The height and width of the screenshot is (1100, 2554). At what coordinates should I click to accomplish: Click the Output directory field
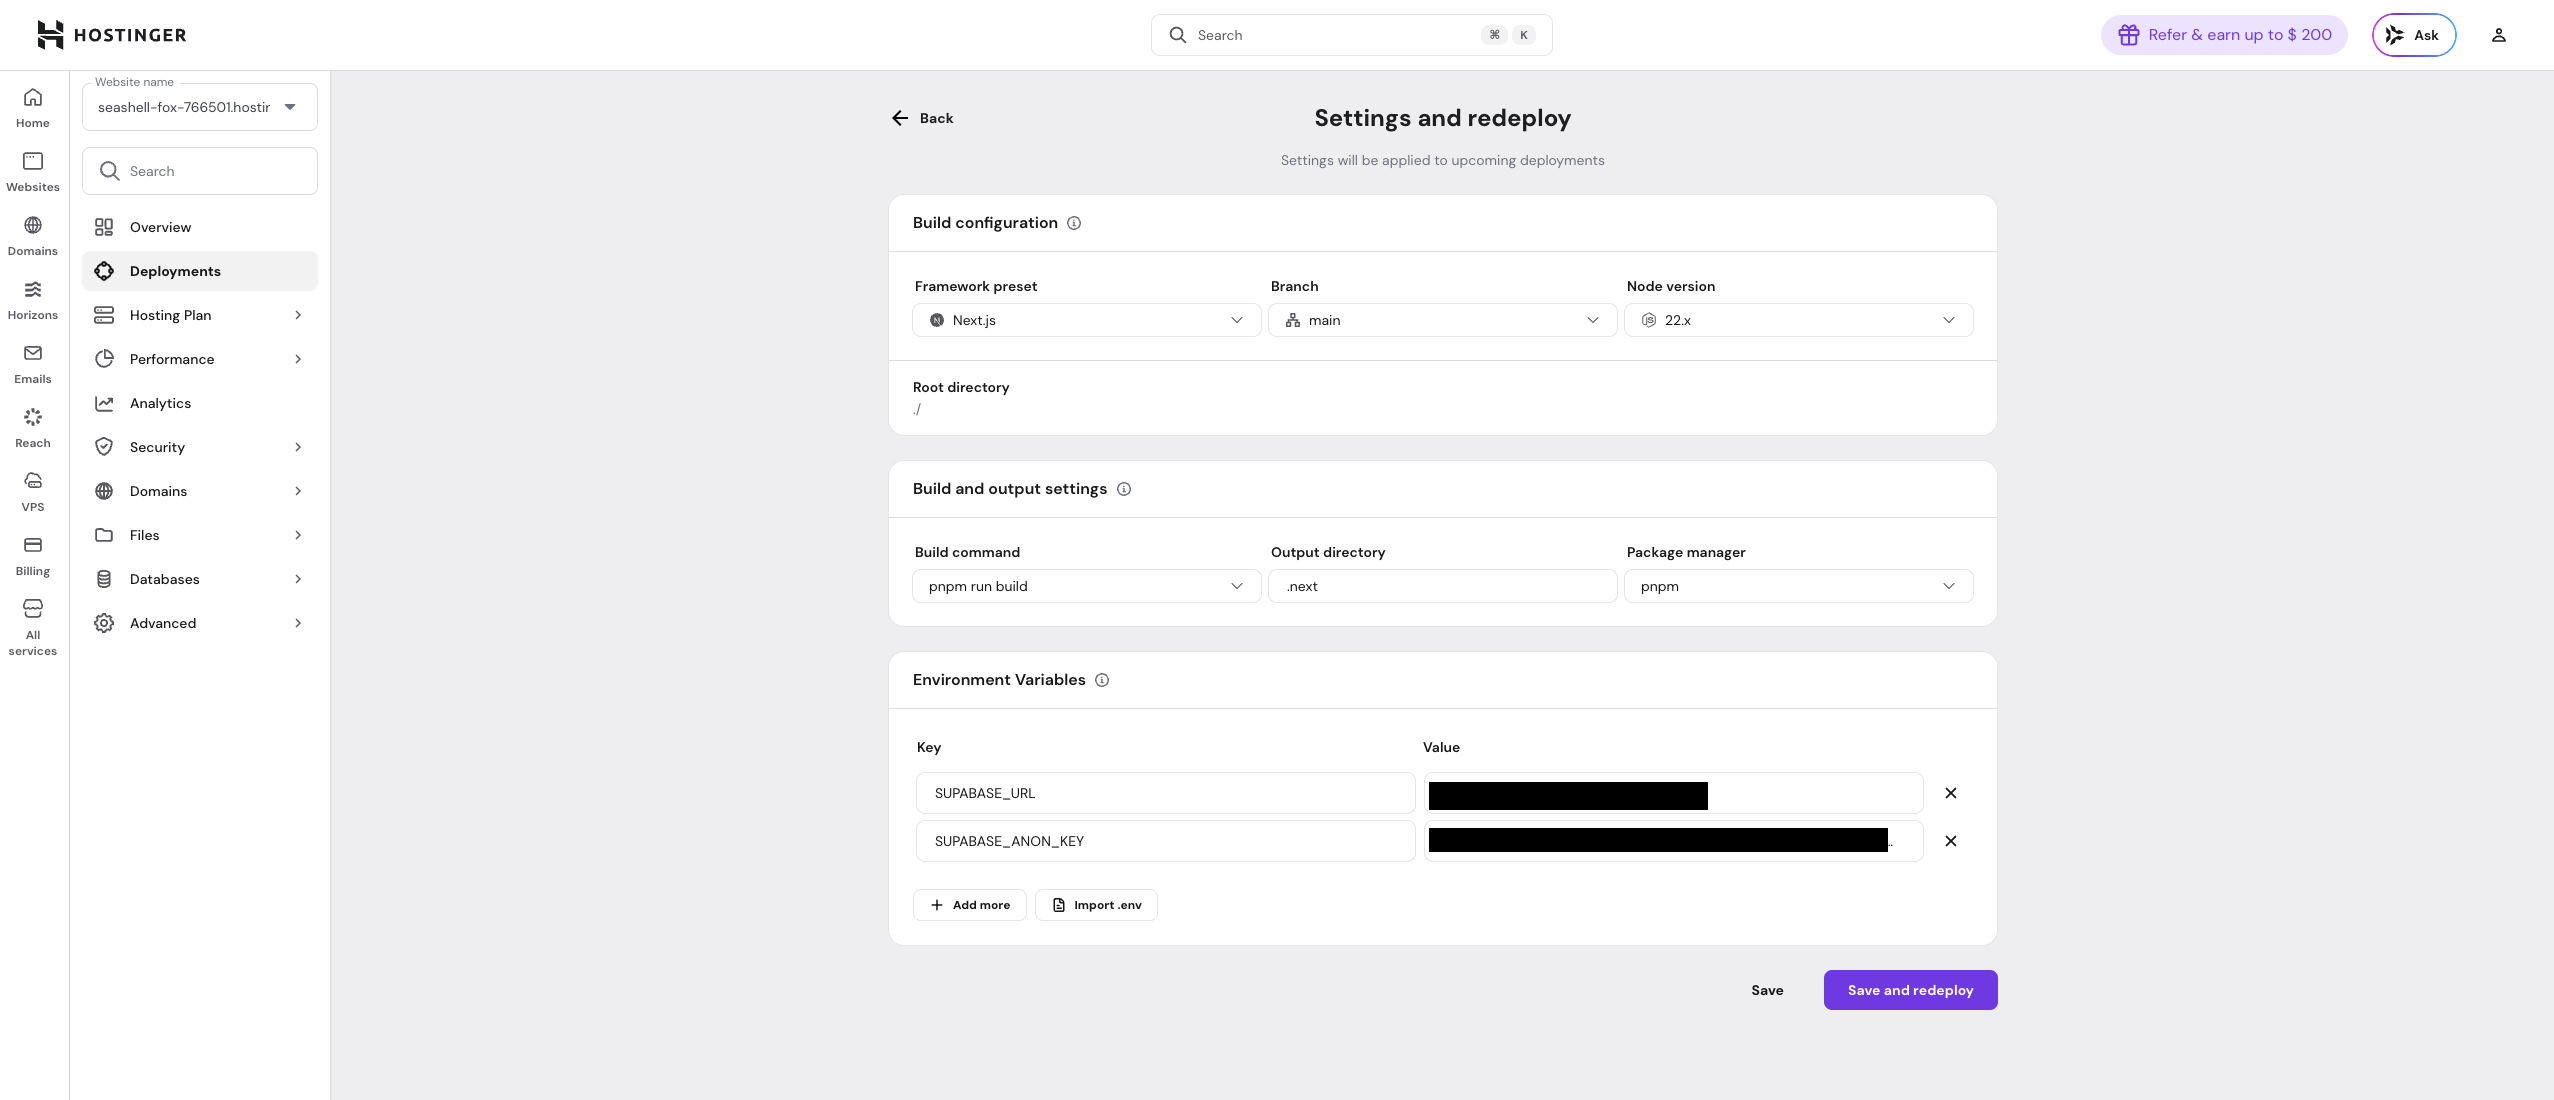1442,586
